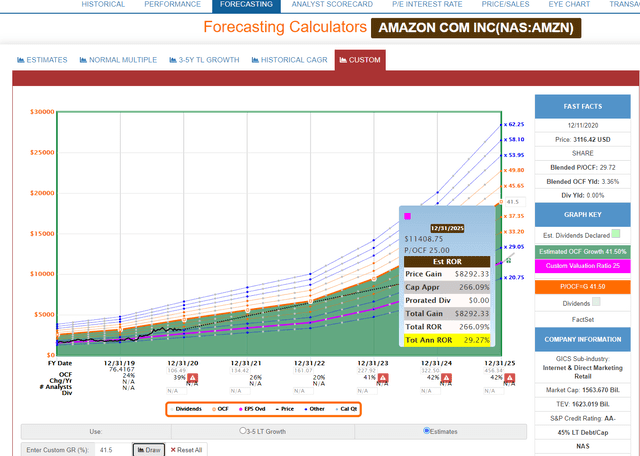Click the Est. Dividends Declared green swatch
This screenshot has width=640, height=456.
coord(616,234)
